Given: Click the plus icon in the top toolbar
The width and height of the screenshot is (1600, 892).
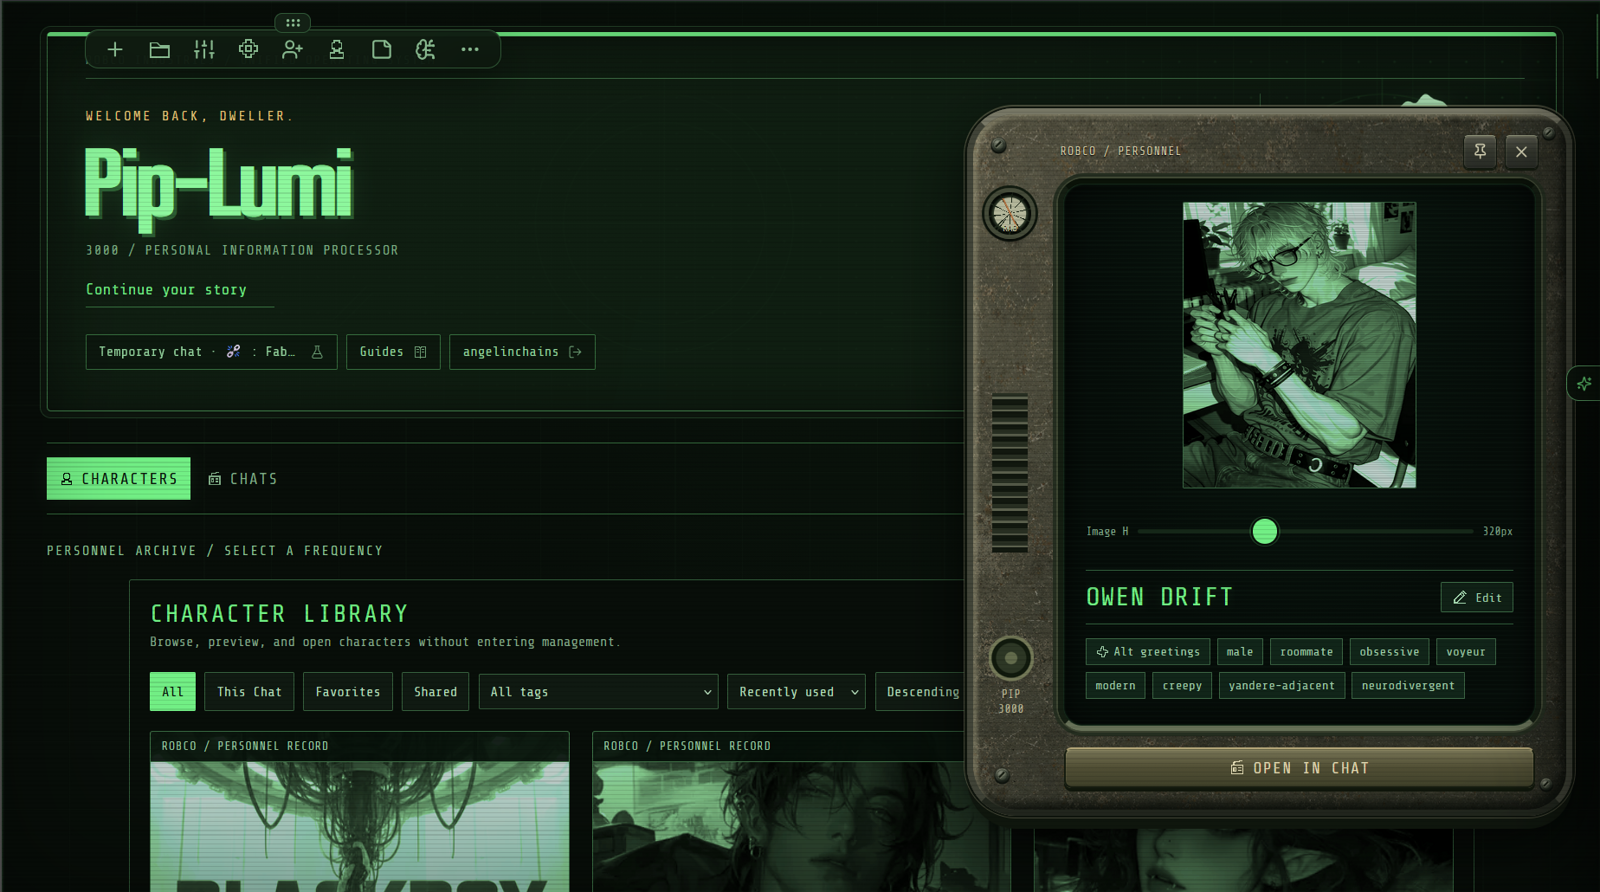Looking at the screenshot, I should (115, 49).
